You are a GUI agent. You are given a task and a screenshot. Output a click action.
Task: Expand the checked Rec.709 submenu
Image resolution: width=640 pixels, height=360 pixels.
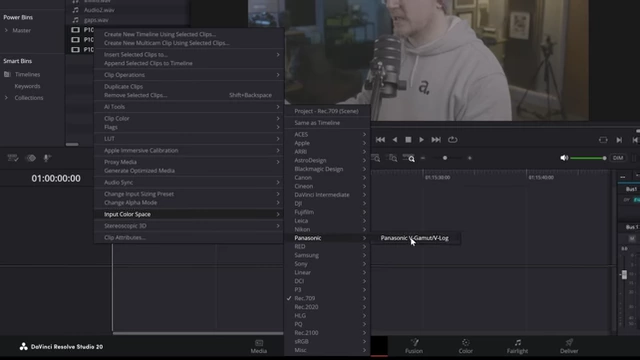[x=328, y=298]
